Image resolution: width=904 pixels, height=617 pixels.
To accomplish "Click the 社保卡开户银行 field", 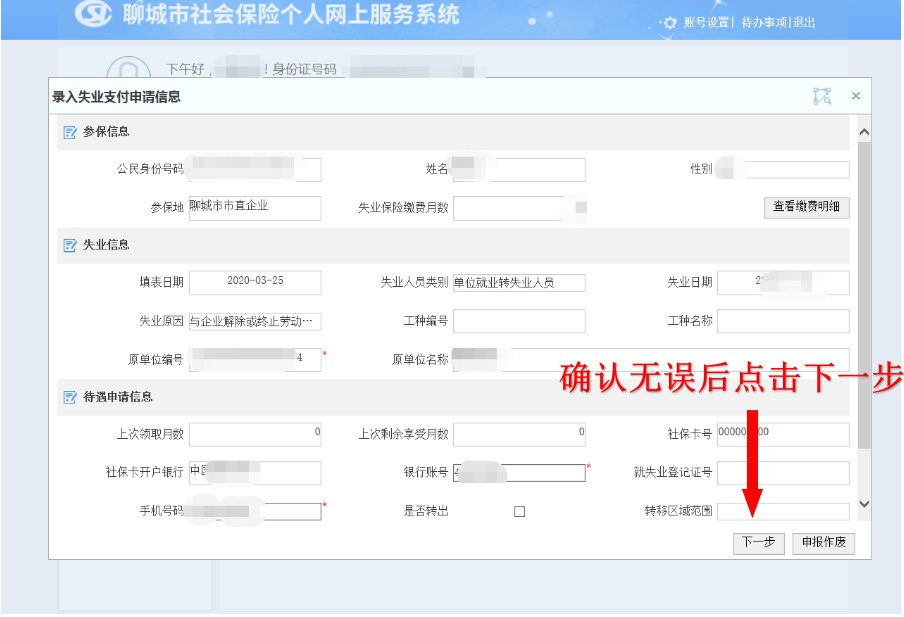I will point(255,472).
